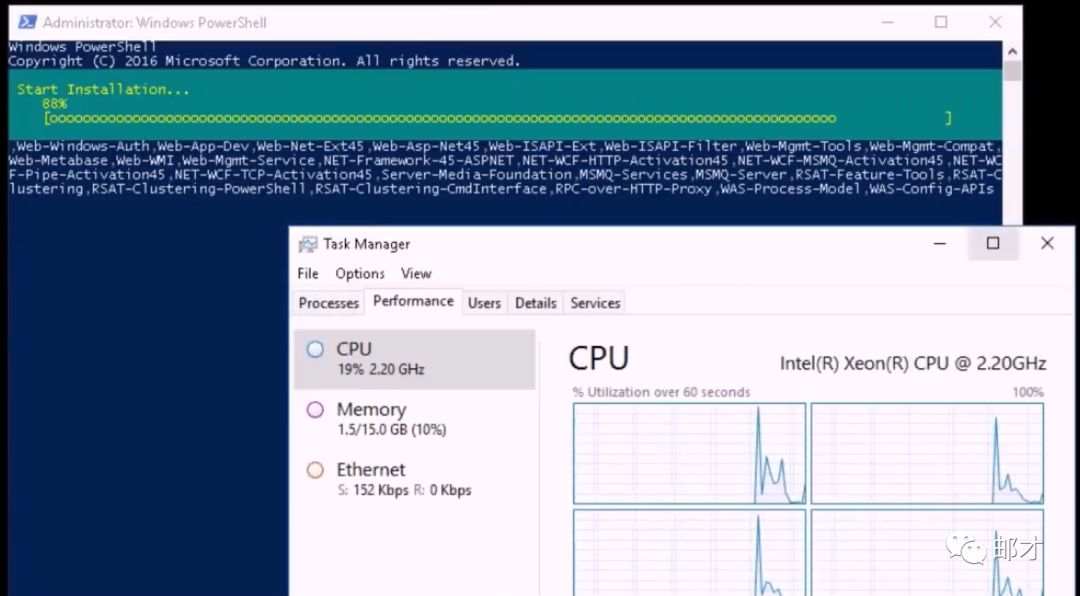Maximize the PowerShell window
The height and width of the screenshot is (596, 1080).
click(x=941, y=22)
